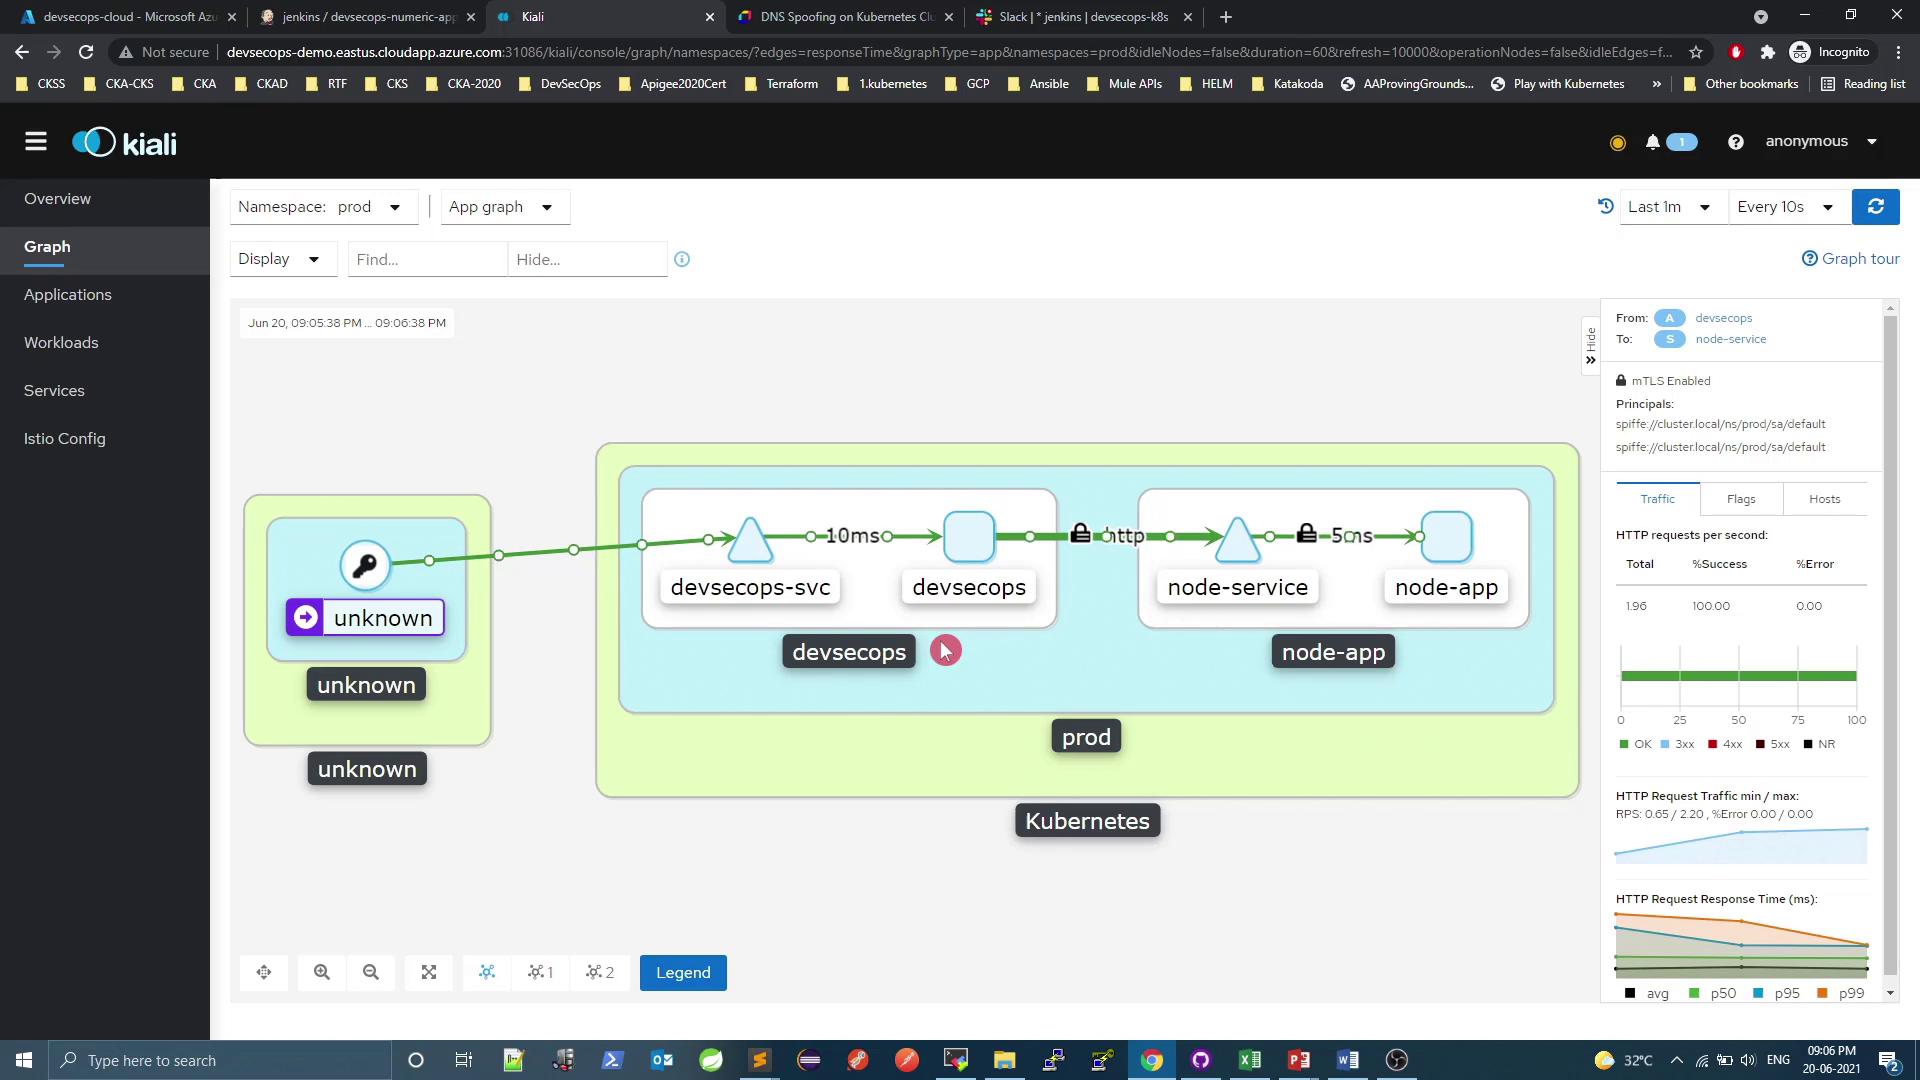
Task: Click the Find input field
Action: tap(427, 259)
